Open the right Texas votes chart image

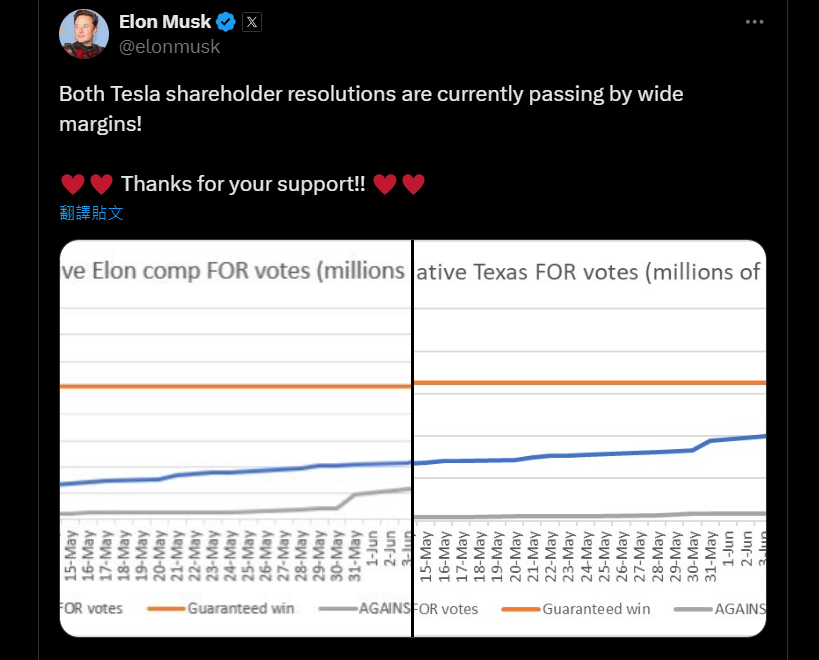590,438
